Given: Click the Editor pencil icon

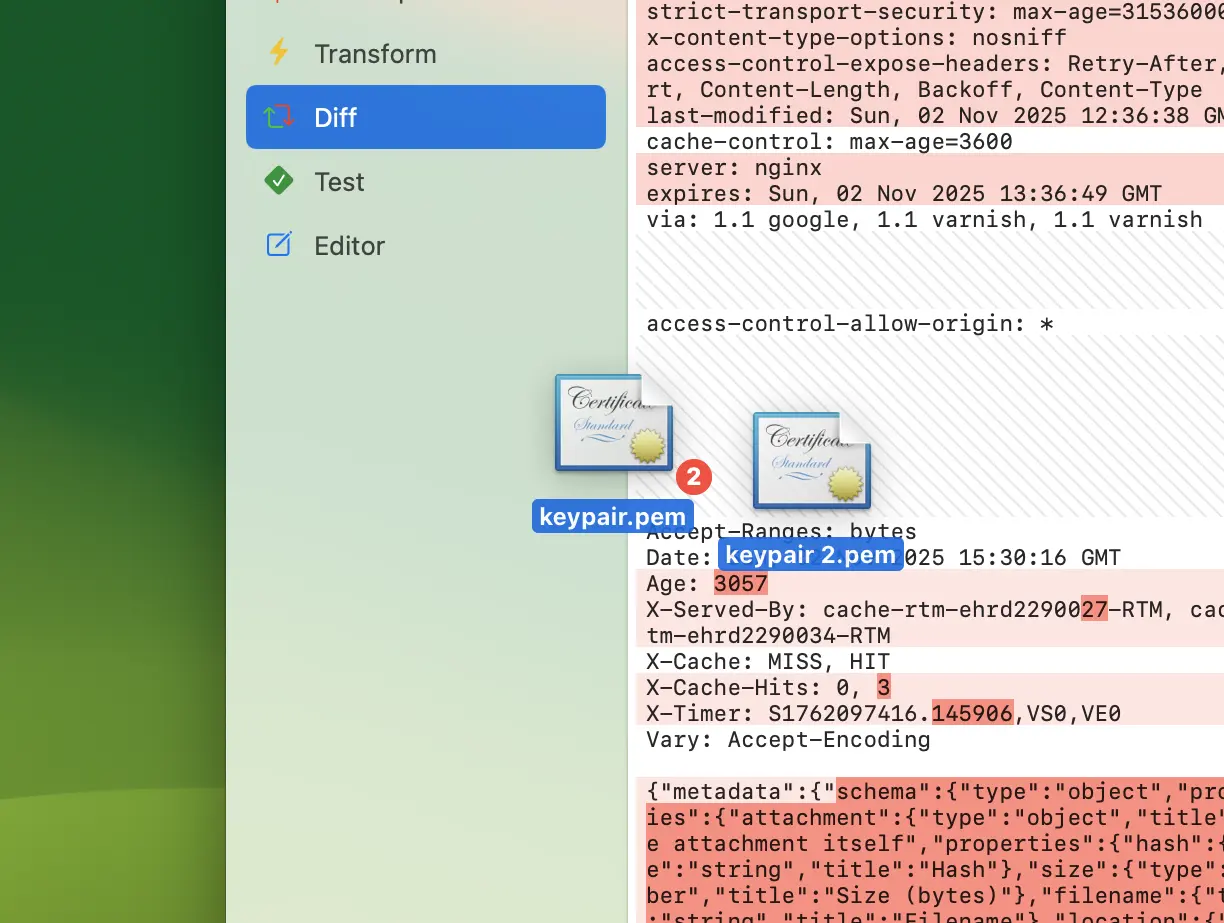Looking at the screenshot, I should [x=279, y=245].
